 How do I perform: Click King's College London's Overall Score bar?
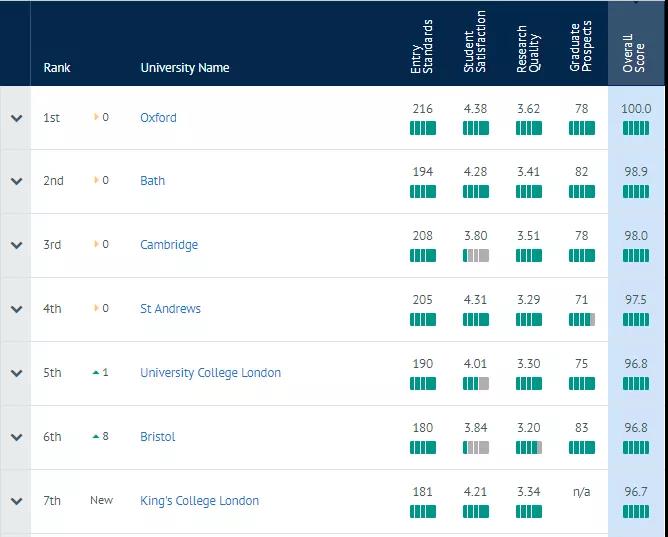(636, 511)
